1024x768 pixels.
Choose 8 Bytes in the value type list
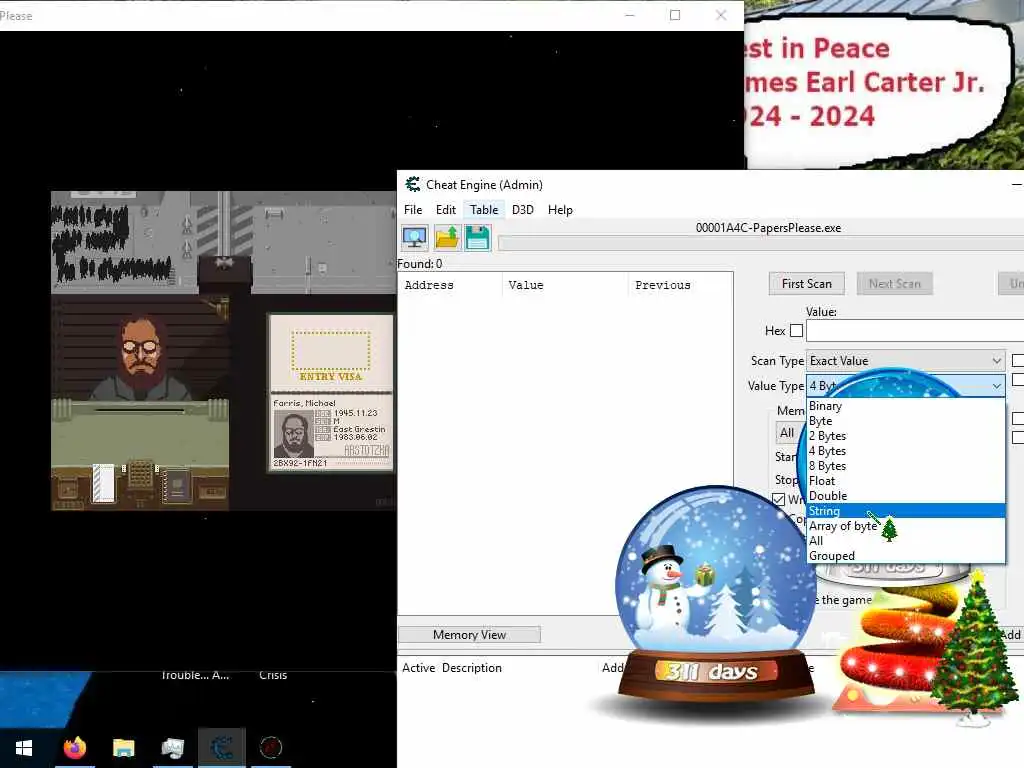click(x=906, y=466)
